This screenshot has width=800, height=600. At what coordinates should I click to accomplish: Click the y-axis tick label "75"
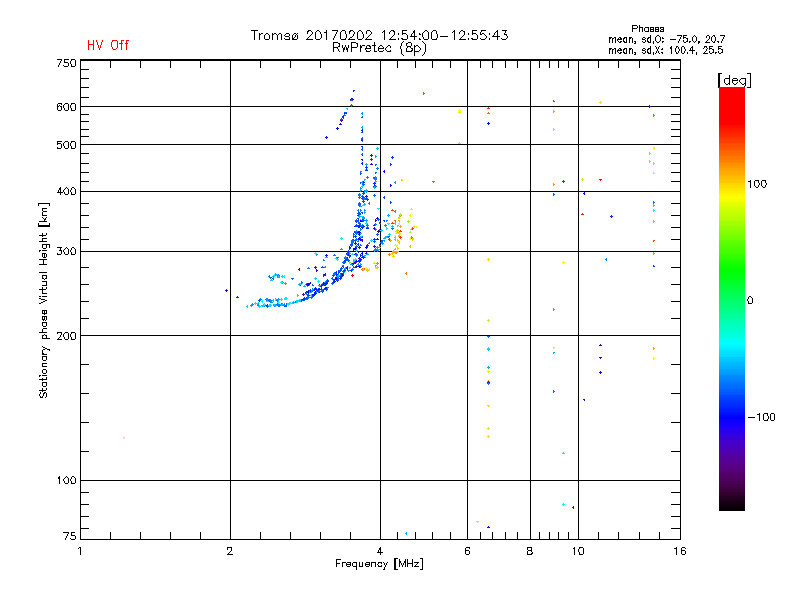pos(70,536)
